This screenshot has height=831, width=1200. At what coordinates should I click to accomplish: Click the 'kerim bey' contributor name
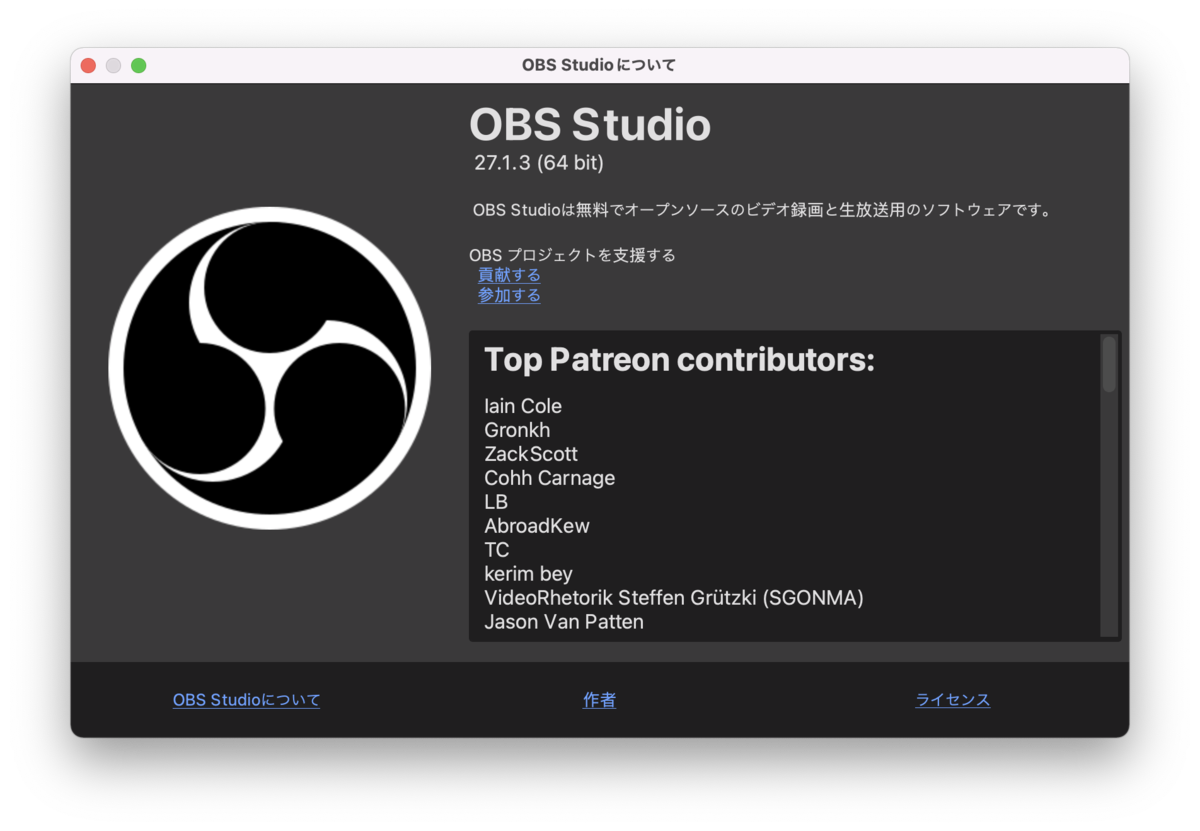point(528,574)
